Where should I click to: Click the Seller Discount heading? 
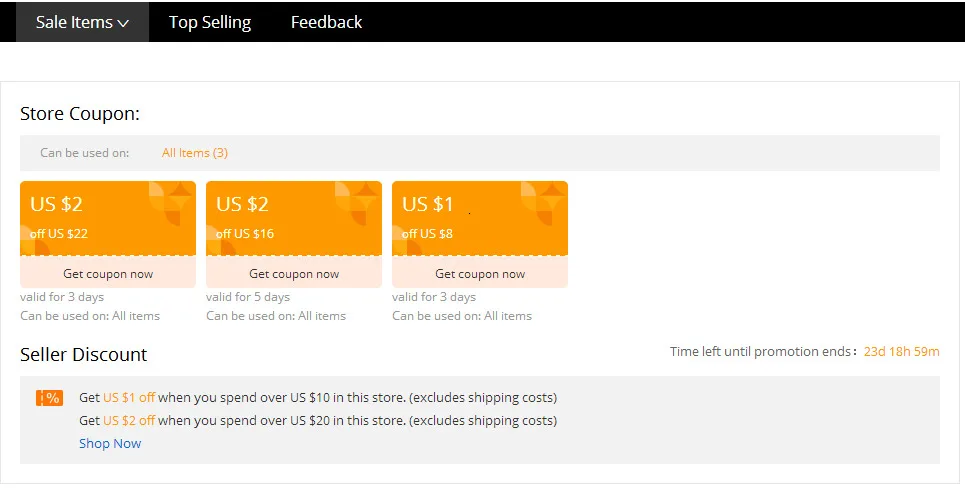[x=83, y=354]
